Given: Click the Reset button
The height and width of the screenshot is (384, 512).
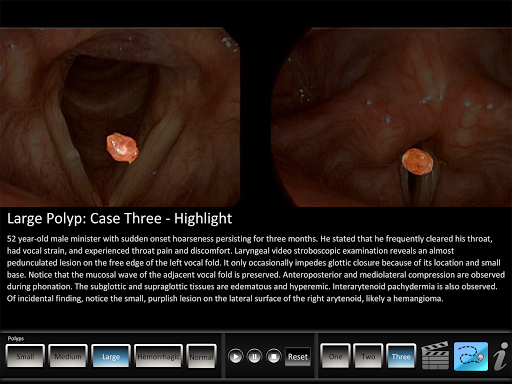Looking at the screenshot, I should pyautogui.click(x=298, y=357).
